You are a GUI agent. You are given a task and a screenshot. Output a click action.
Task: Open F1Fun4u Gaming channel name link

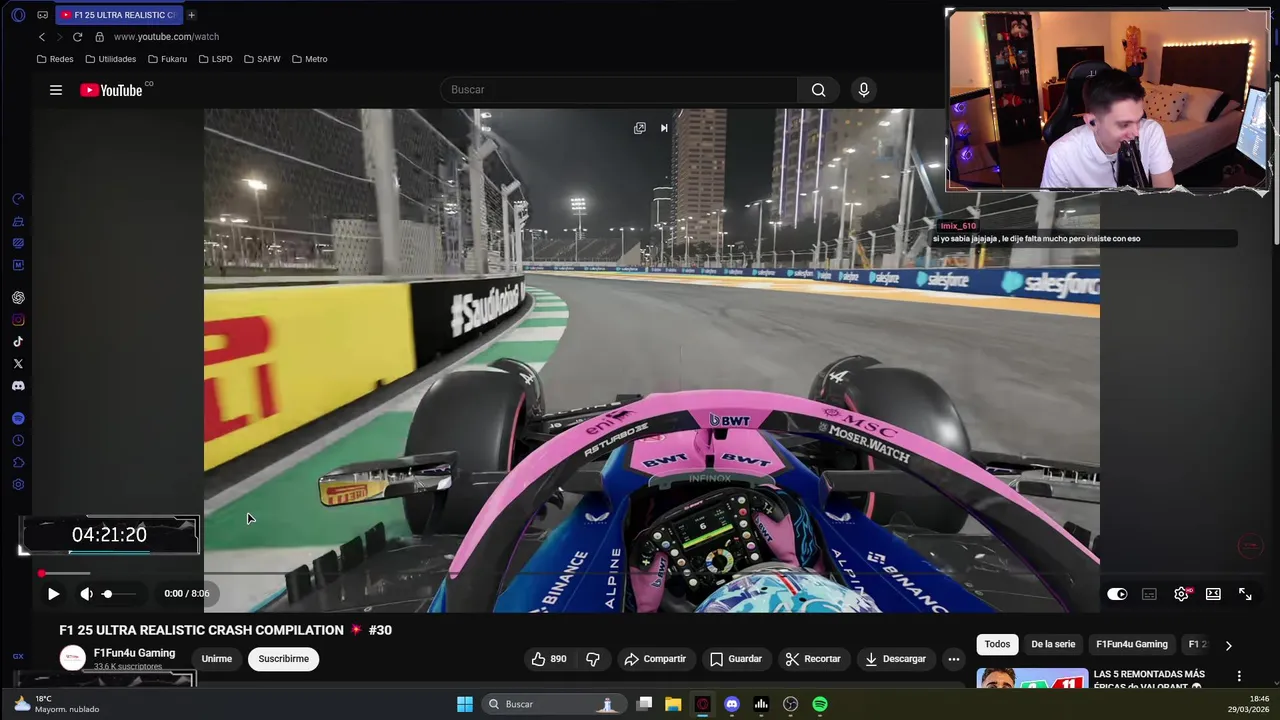134,653
